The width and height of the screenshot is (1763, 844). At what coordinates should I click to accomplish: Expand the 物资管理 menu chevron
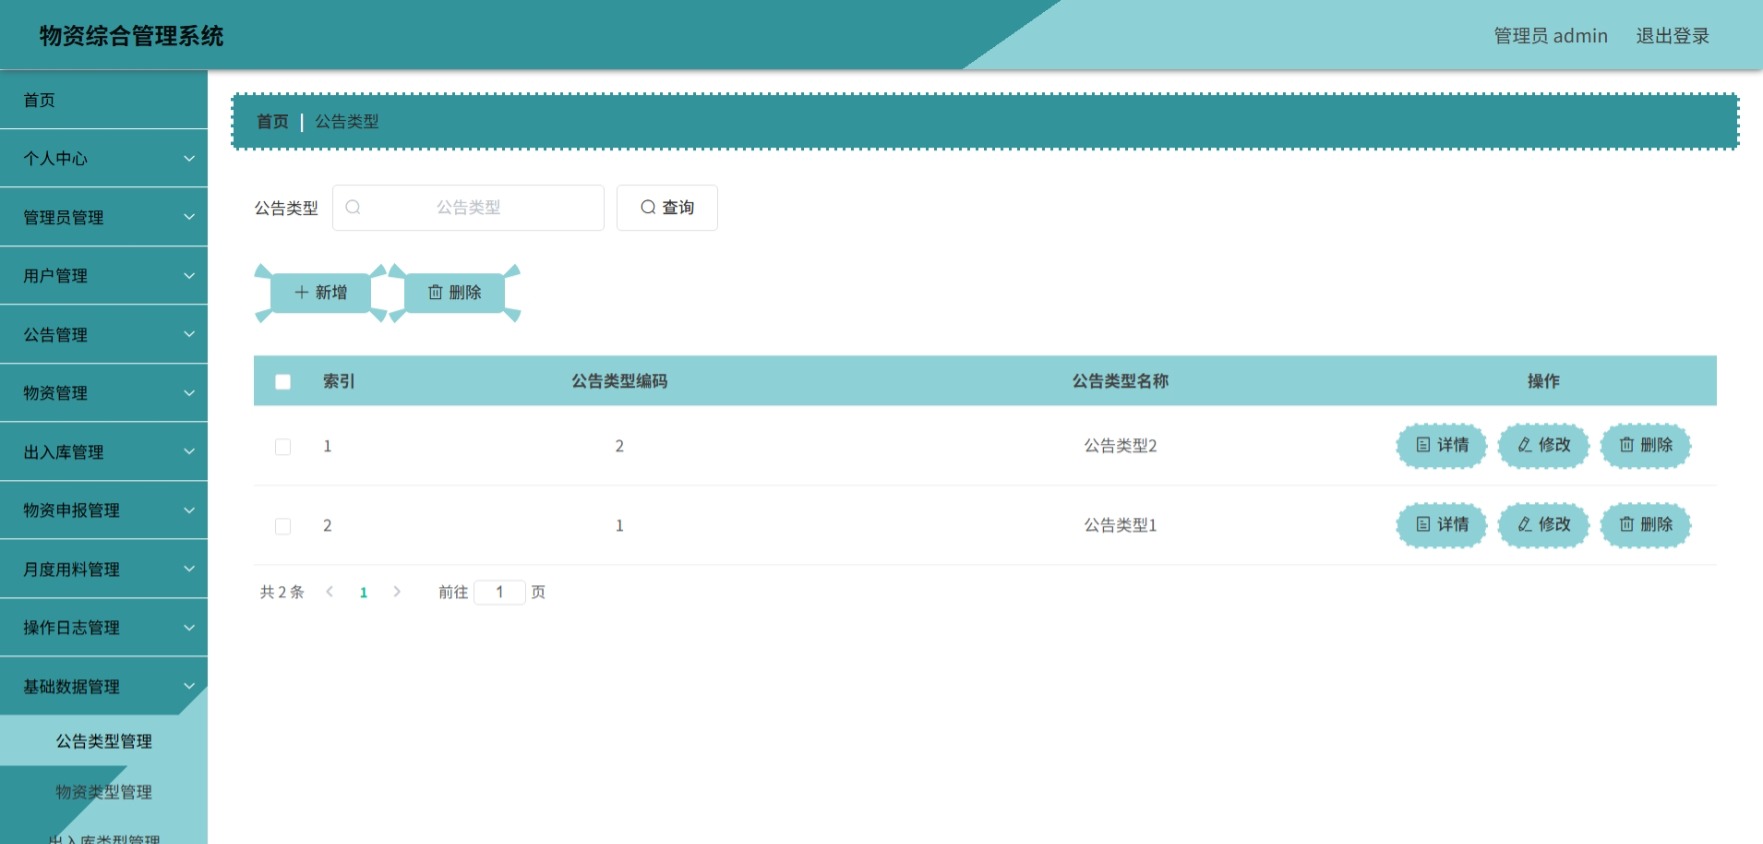click(x=189, y=393)
